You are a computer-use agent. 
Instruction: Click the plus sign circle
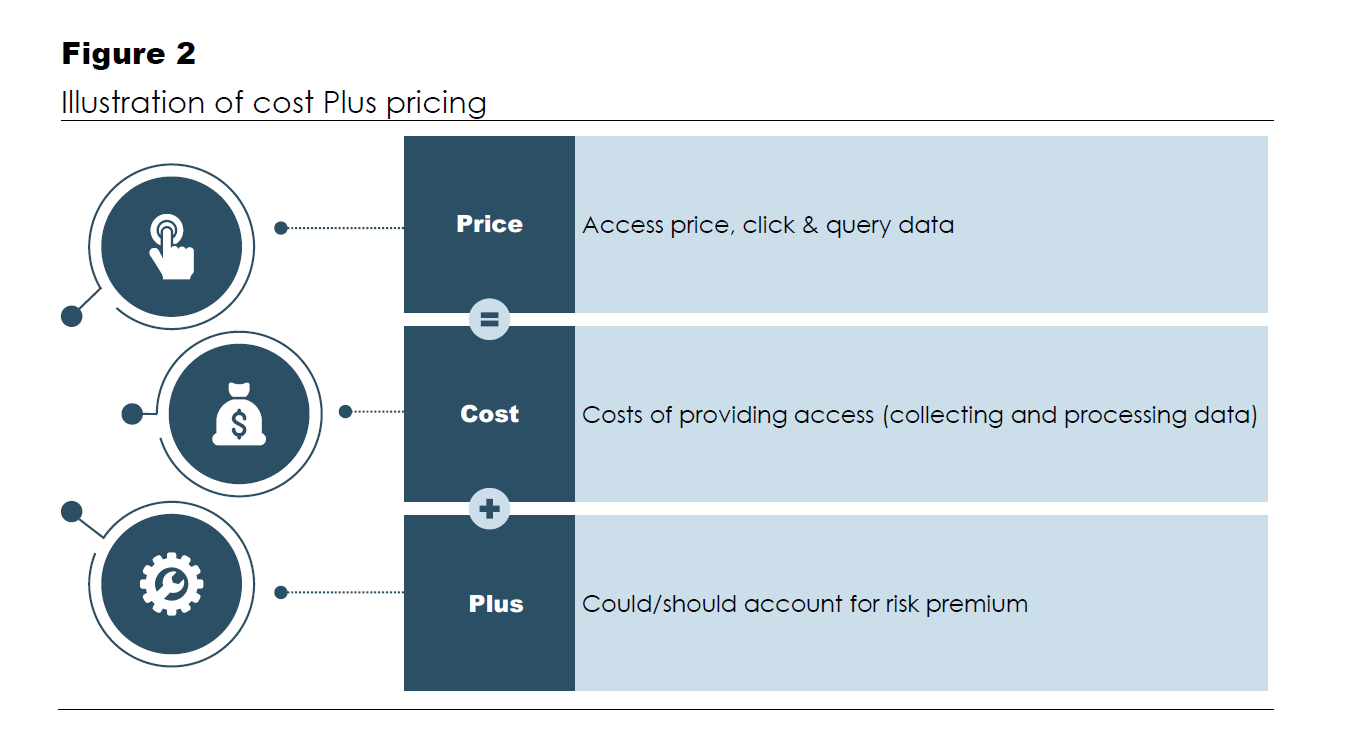click(x=489, y=509)
